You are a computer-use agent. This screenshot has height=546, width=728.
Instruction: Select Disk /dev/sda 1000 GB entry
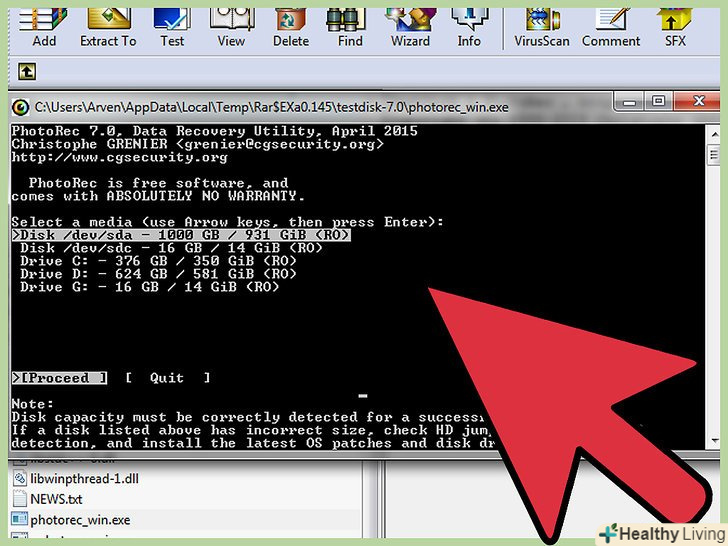181,235
